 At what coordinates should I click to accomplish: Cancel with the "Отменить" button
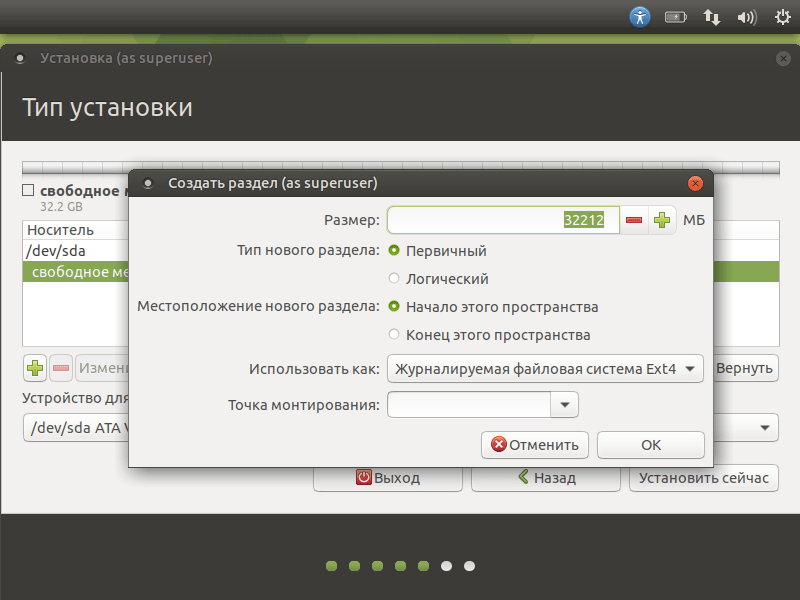[534, 444]
